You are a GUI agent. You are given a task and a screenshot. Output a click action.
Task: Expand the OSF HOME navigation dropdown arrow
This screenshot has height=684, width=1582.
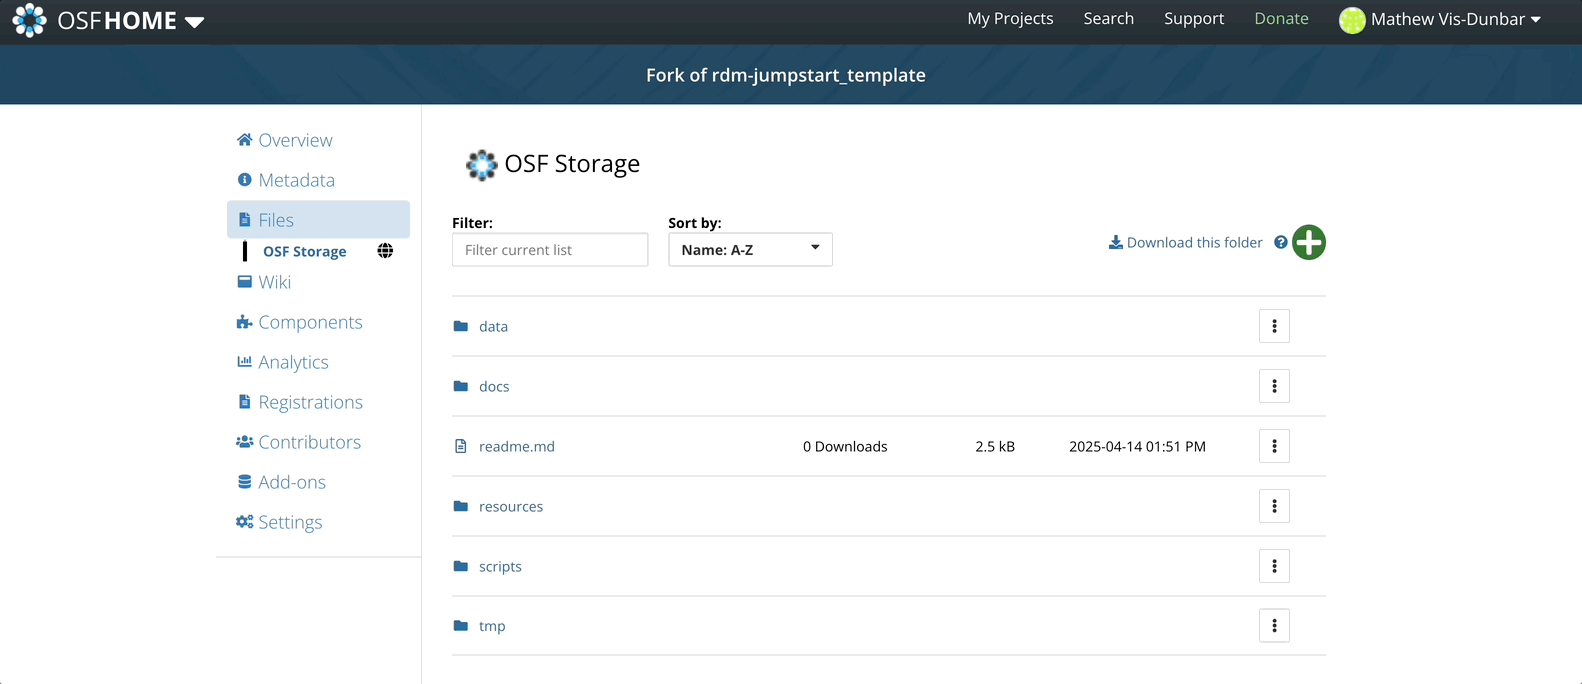195,22
